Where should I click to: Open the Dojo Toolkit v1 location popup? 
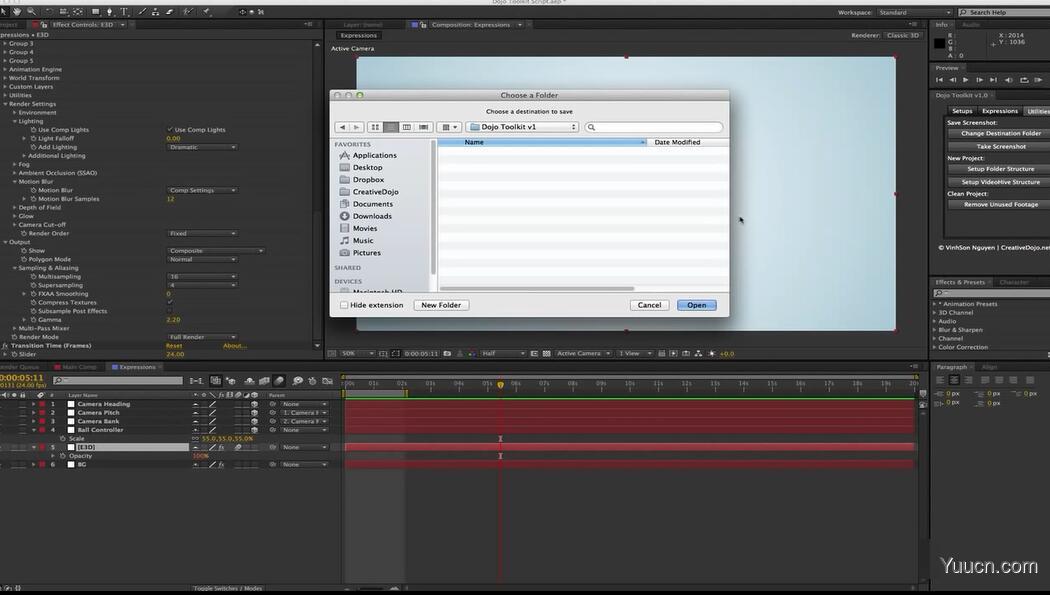(x=522, y=127)
